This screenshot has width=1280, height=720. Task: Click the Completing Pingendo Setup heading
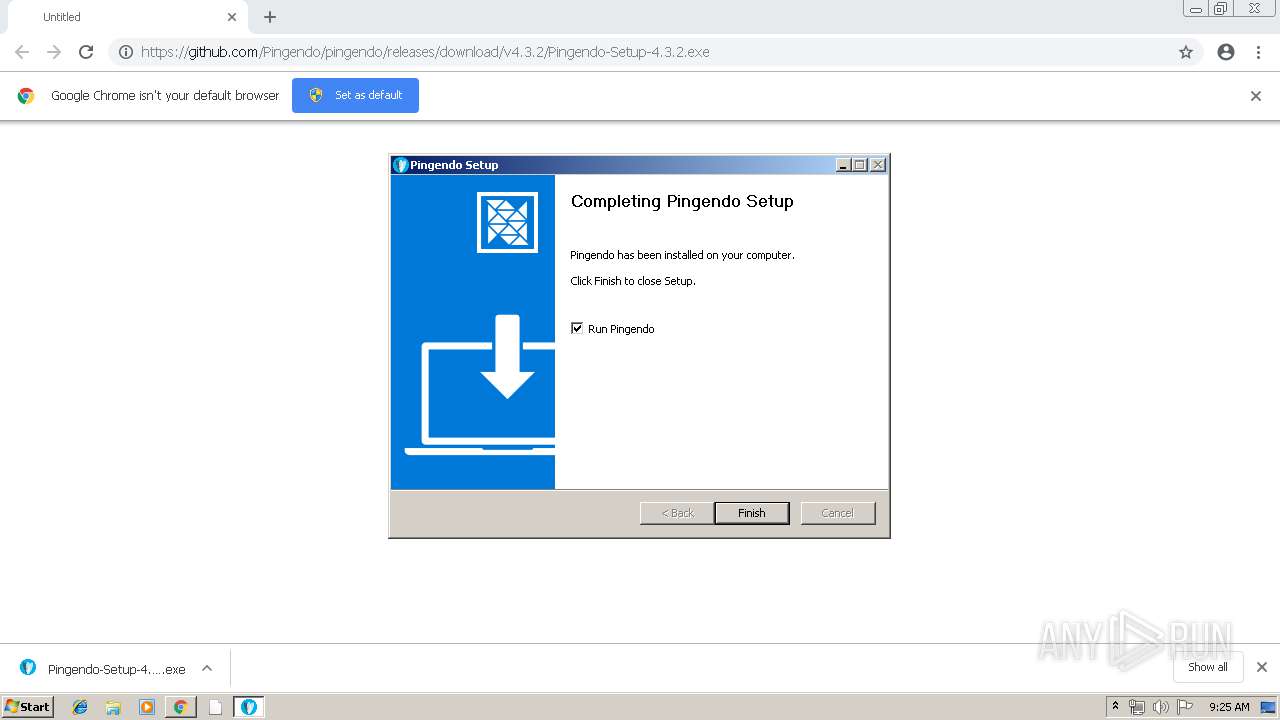[x=682, y=201]
